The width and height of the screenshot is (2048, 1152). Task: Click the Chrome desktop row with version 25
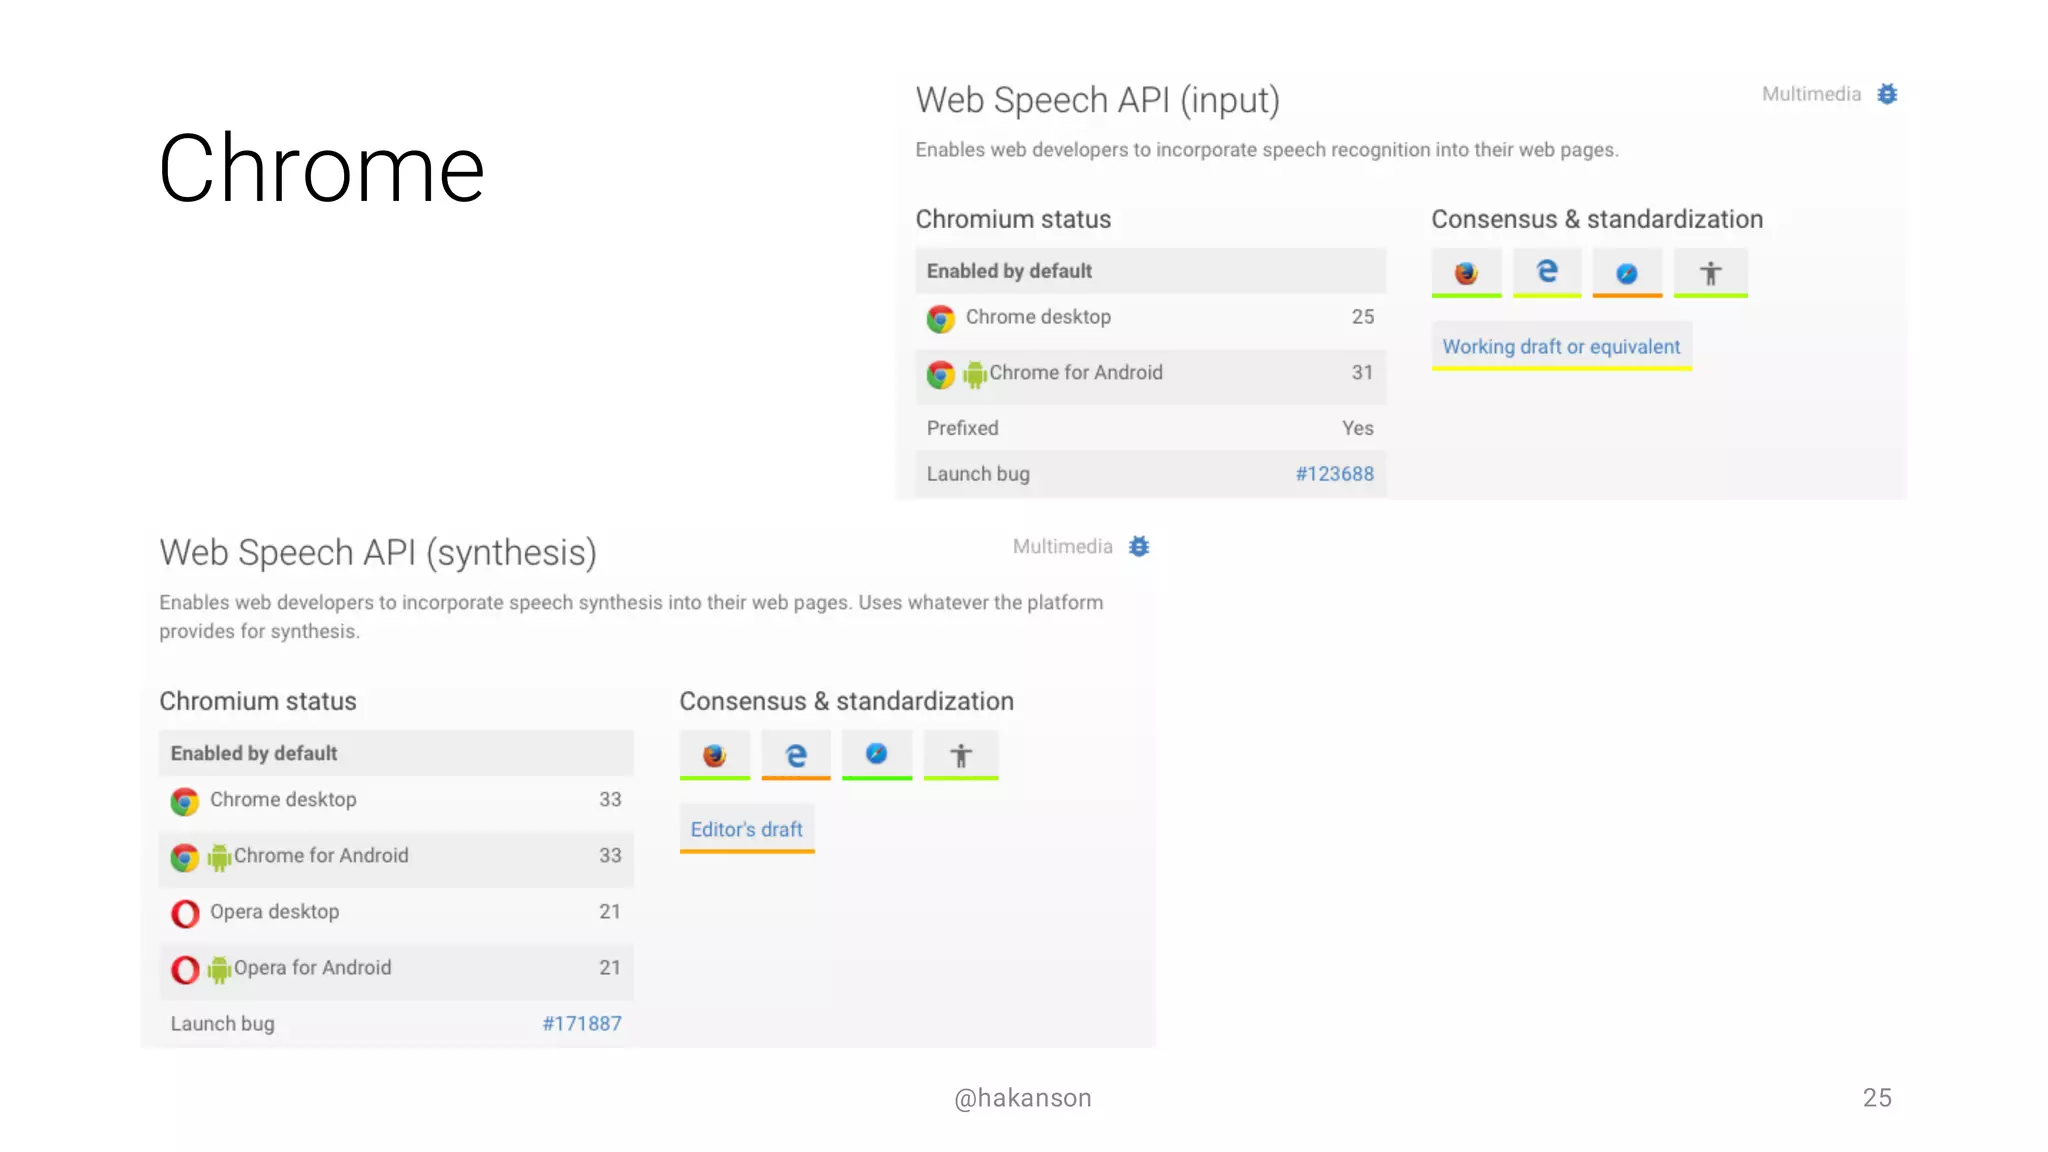click(1150, 317)
